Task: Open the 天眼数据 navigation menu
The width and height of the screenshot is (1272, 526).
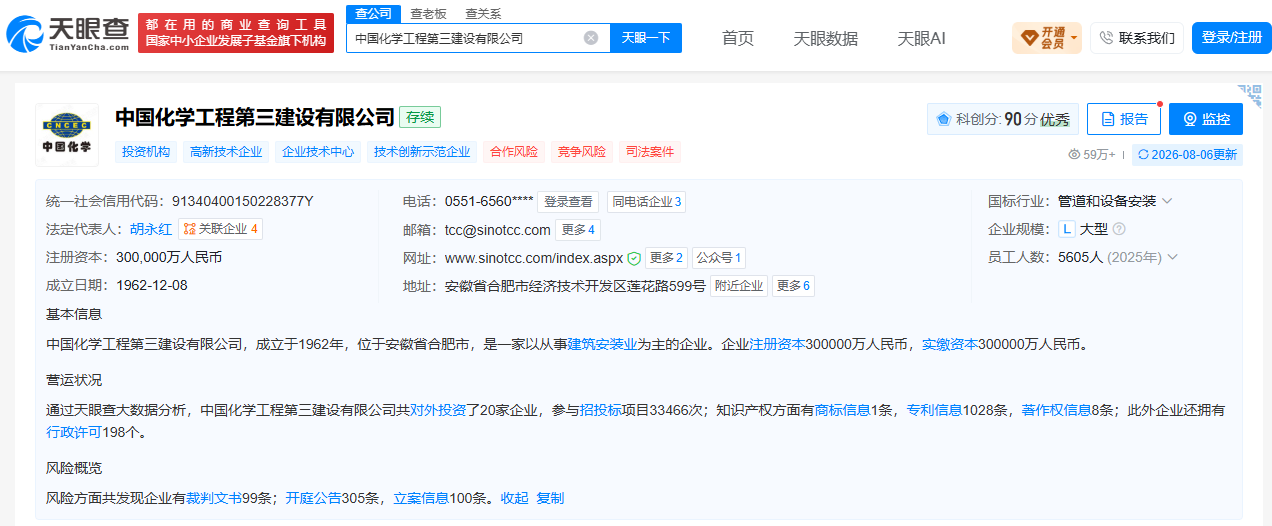Action: [x=826, y=38]
